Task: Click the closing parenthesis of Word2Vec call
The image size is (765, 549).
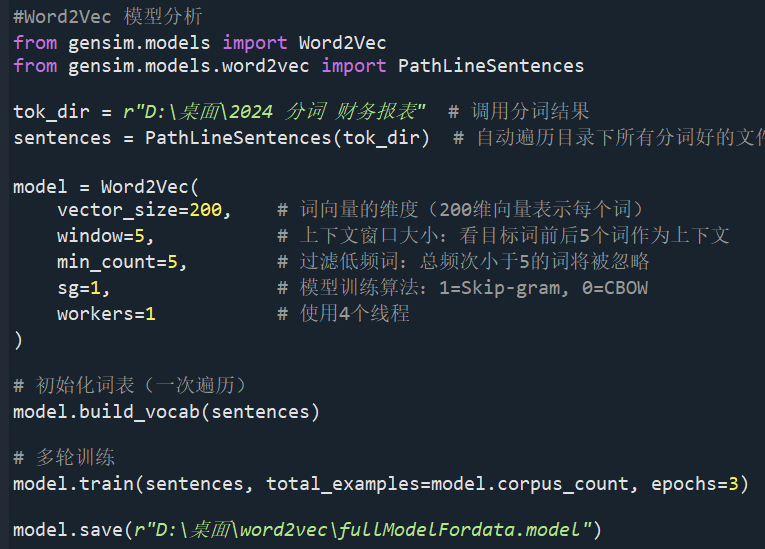Action: (x=18, y=340)
